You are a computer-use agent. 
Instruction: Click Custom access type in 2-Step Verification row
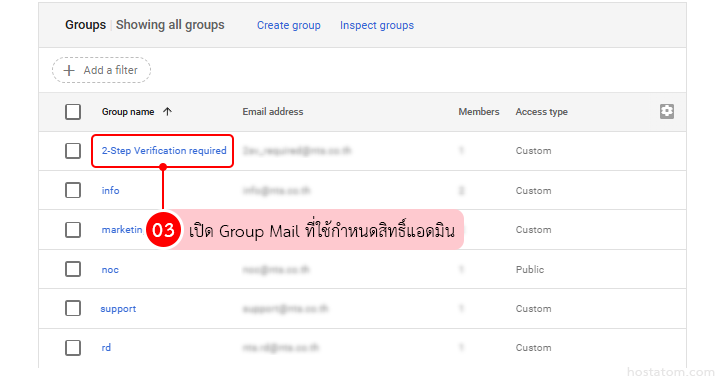click(534, 151)
